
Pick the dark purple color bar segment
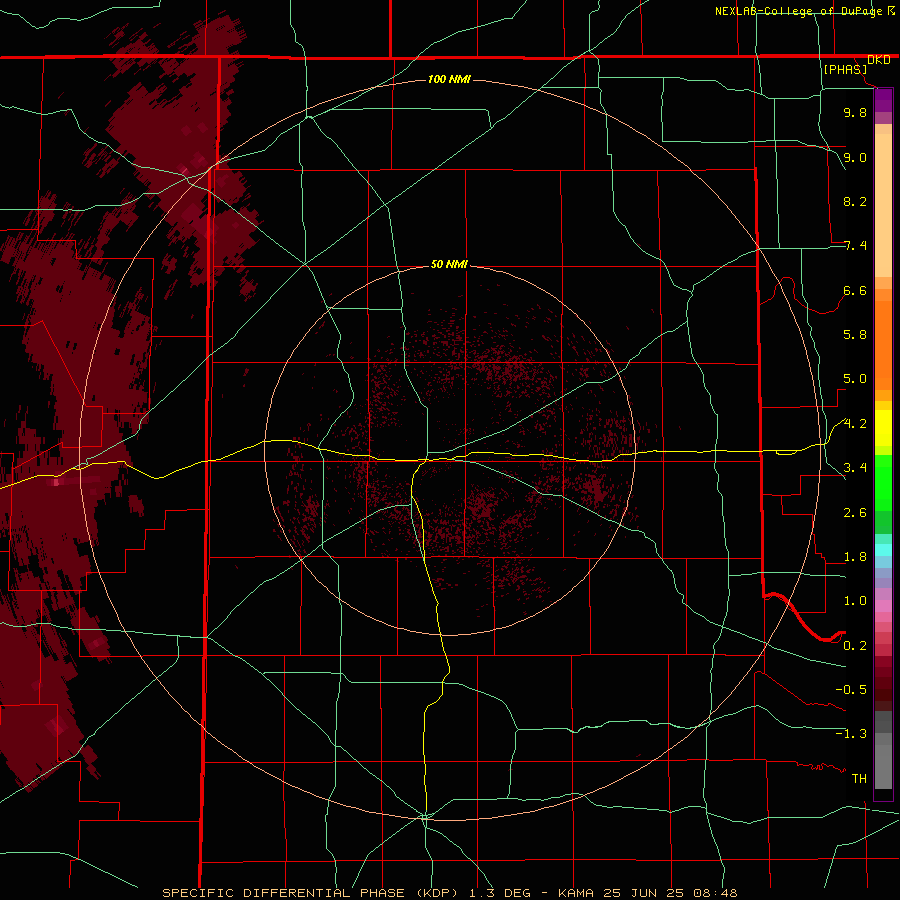coord(883,100)
